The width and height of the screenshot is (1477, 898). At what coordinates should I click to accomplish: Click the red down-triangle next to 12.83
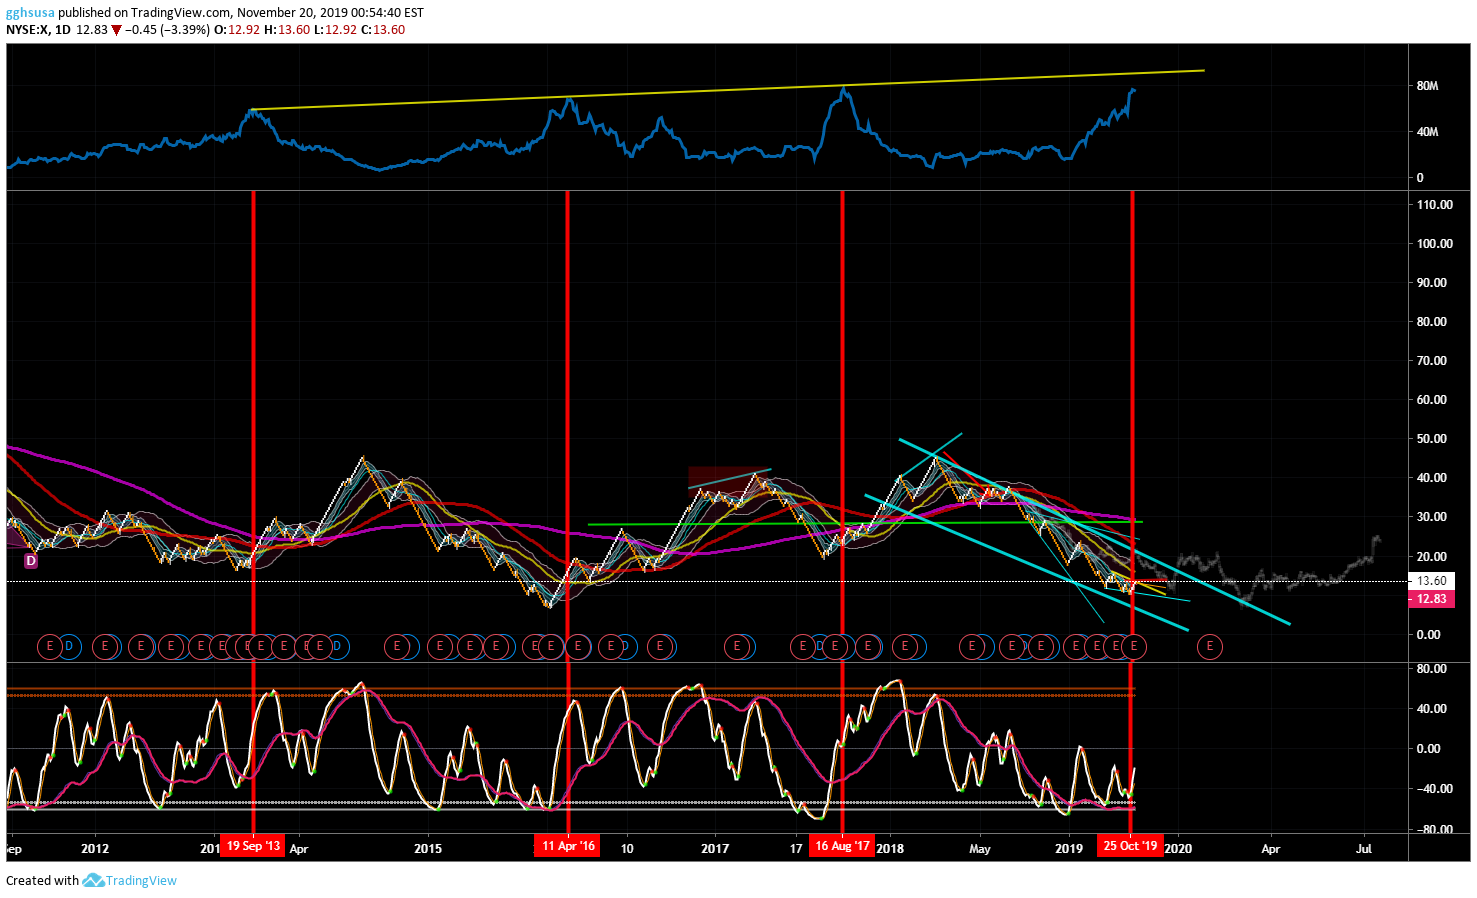pos(116,30)
